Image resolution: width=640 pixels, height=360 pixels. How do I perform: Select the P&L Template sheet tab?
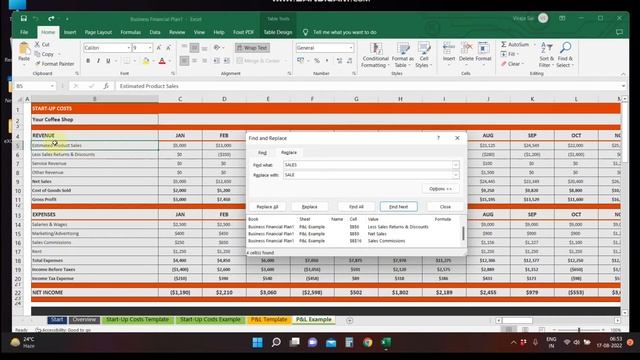pyautogui.click(x=269, y=320)
